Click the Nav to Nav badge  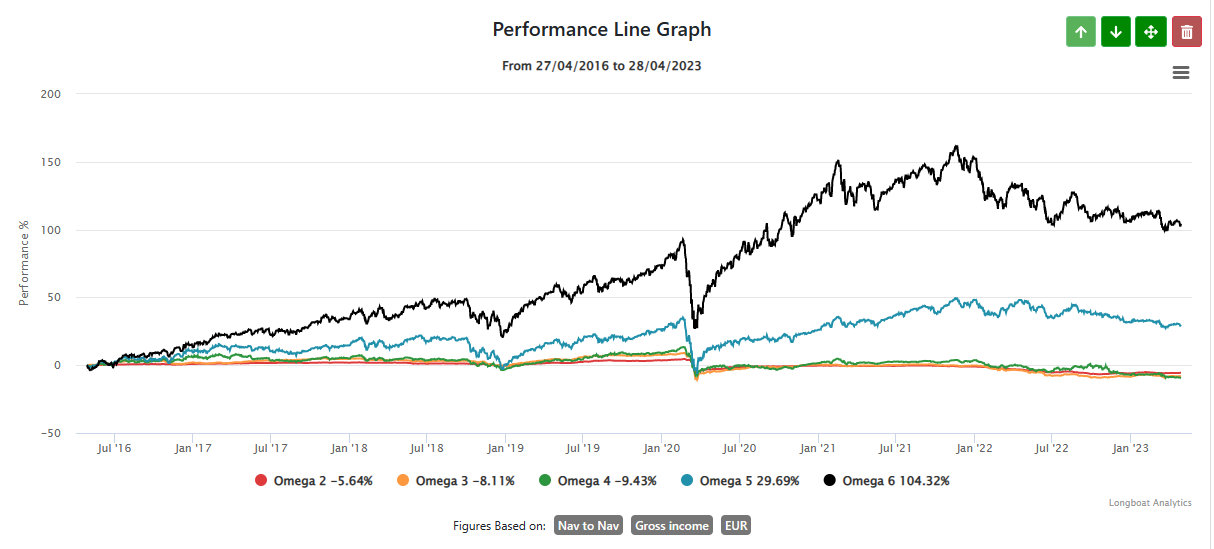pos(587,526)
